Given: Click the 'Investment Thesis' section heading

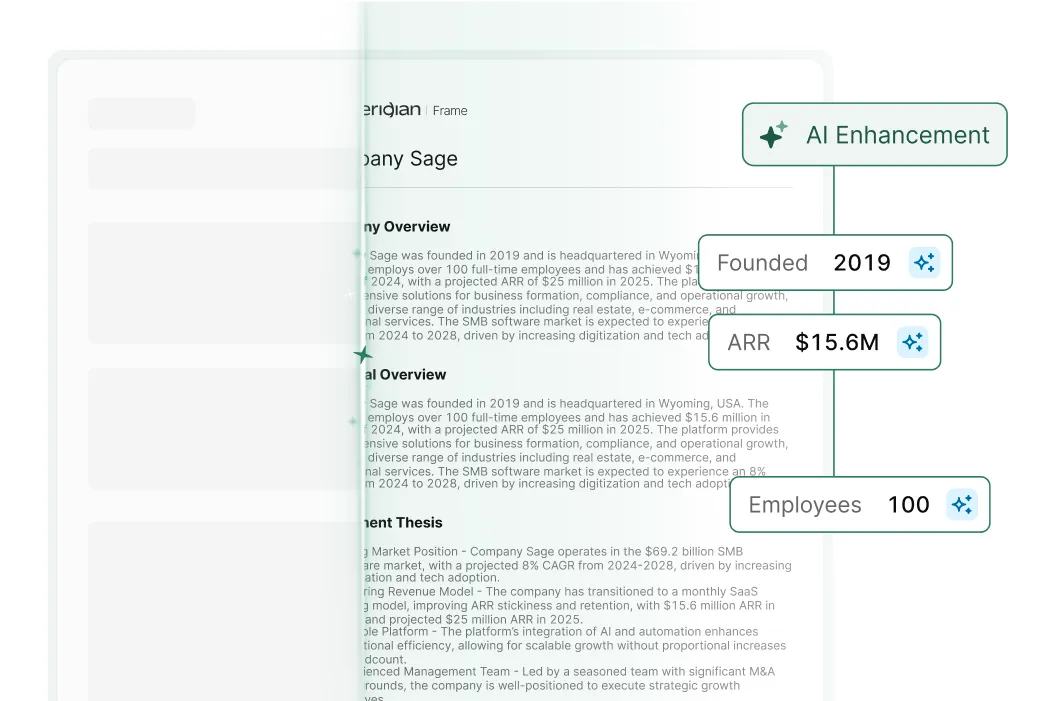Looking at the screenshot, I should pyautogui.click(x=403, y=523).
